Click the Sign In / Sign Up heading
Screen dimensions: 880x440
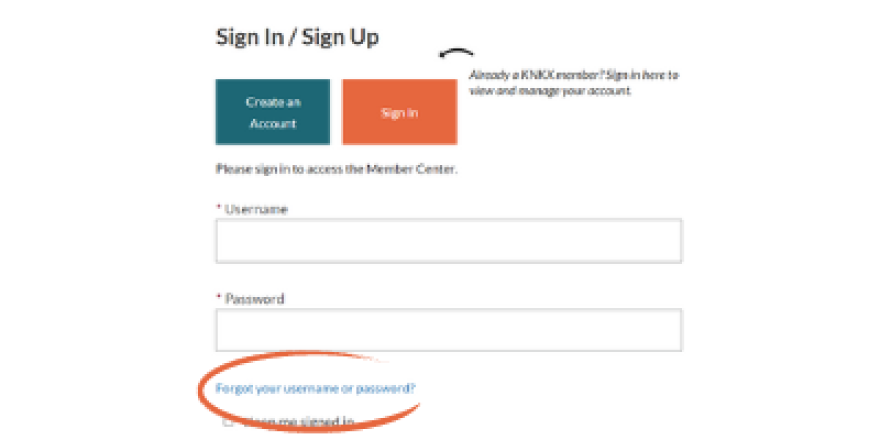[297, 37]
